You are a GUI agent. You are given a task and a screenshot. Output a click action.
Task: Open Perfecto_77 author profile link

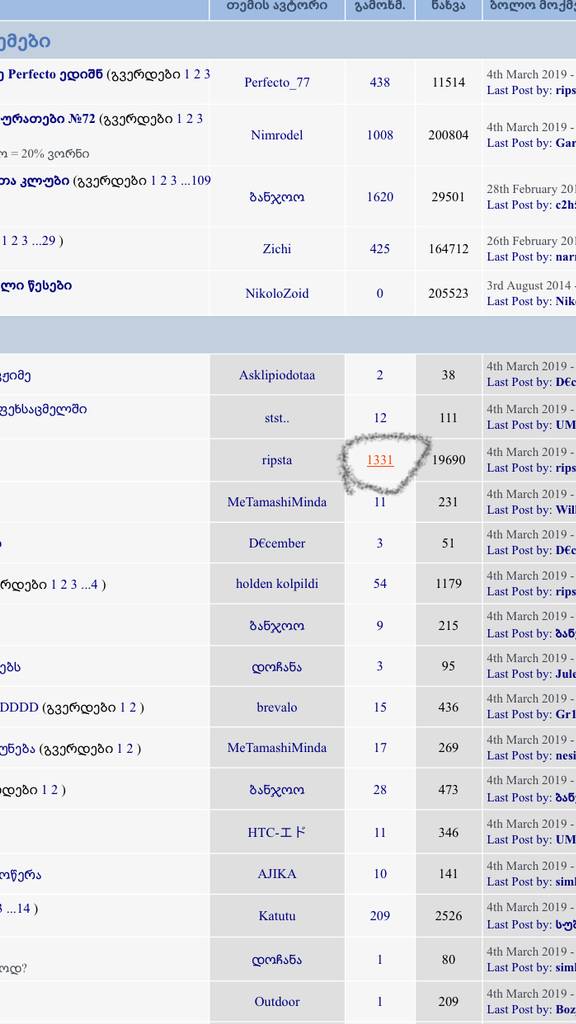pyautogui.click(x=277, y=82)
